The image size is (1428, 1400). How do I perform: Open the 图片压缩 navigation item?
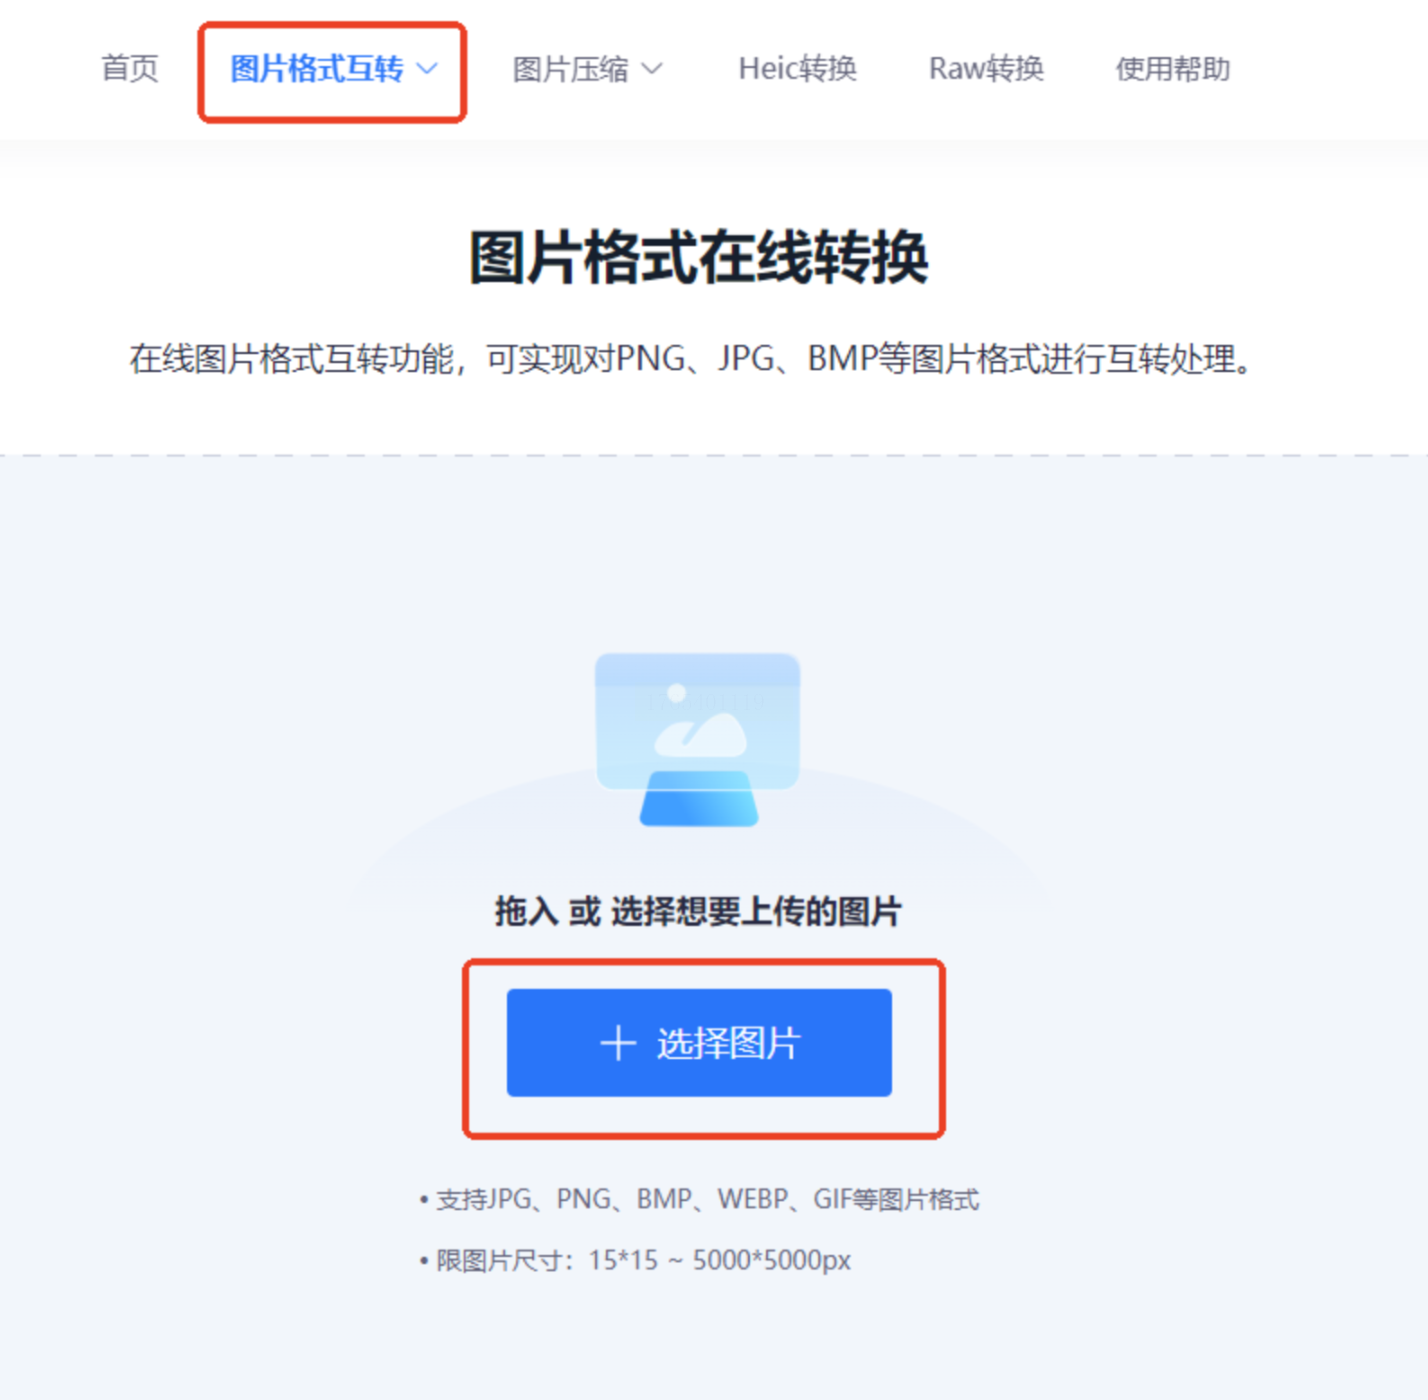coord(570,69)
